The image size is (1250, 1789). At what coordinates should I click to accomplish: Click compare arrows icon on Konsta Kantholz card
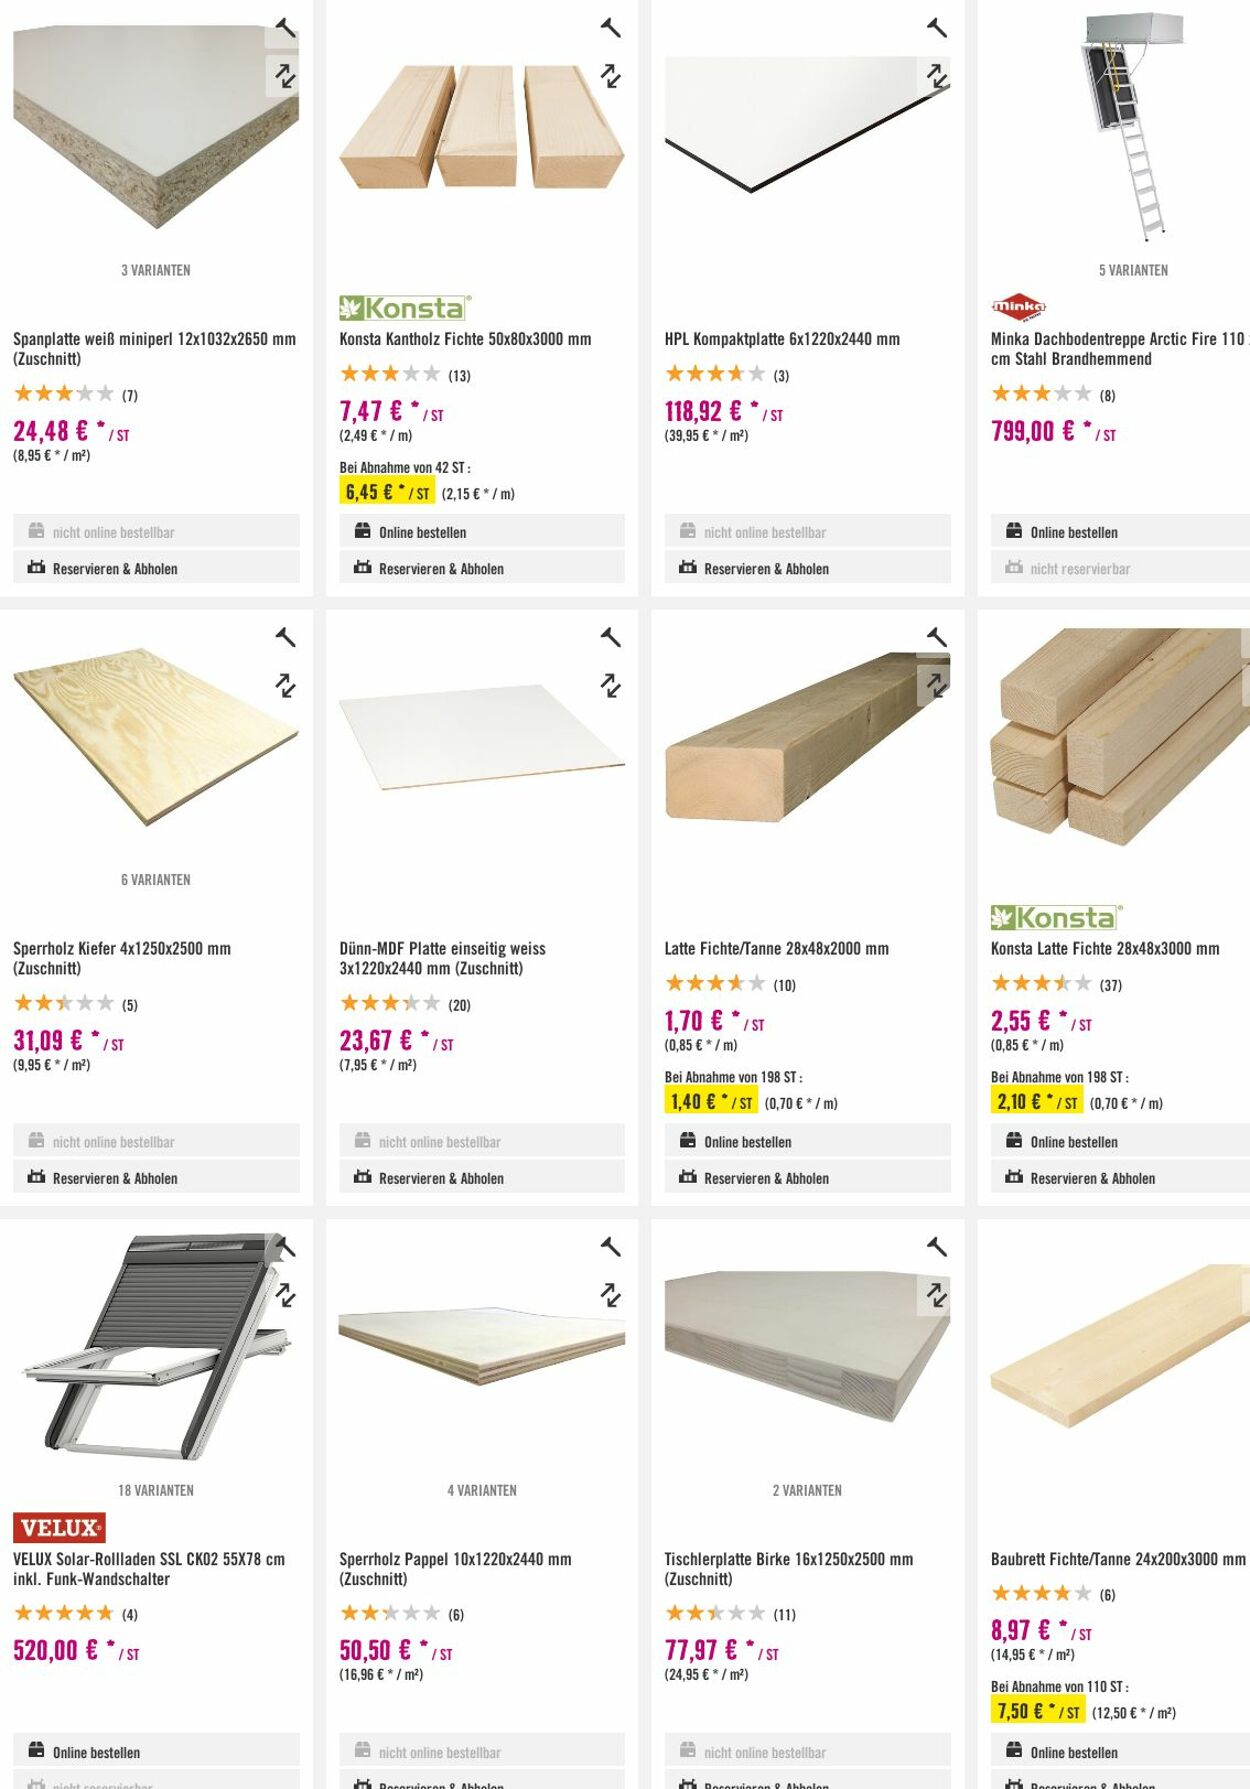[610, 76]
